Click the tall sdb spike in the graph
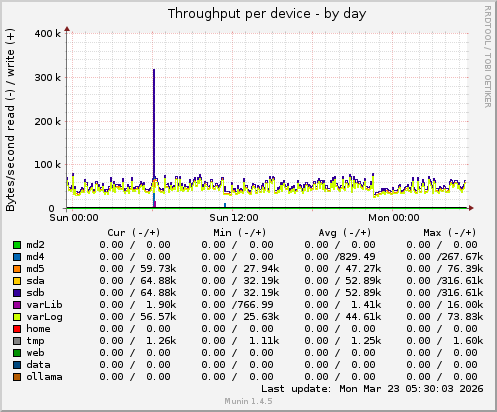 tap(154, 123)
